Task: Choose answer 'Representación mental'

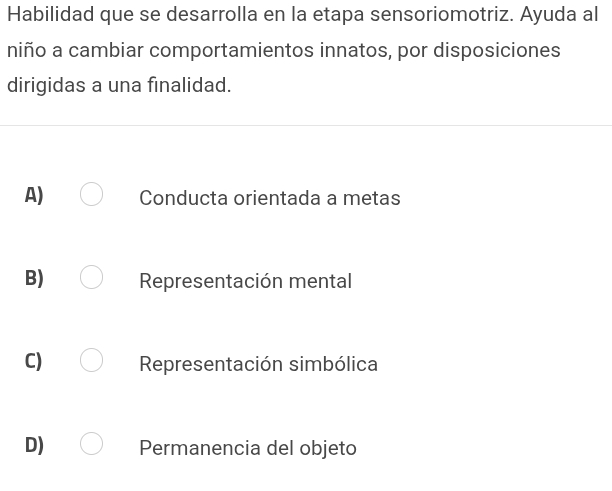Action: pos(246,281)
